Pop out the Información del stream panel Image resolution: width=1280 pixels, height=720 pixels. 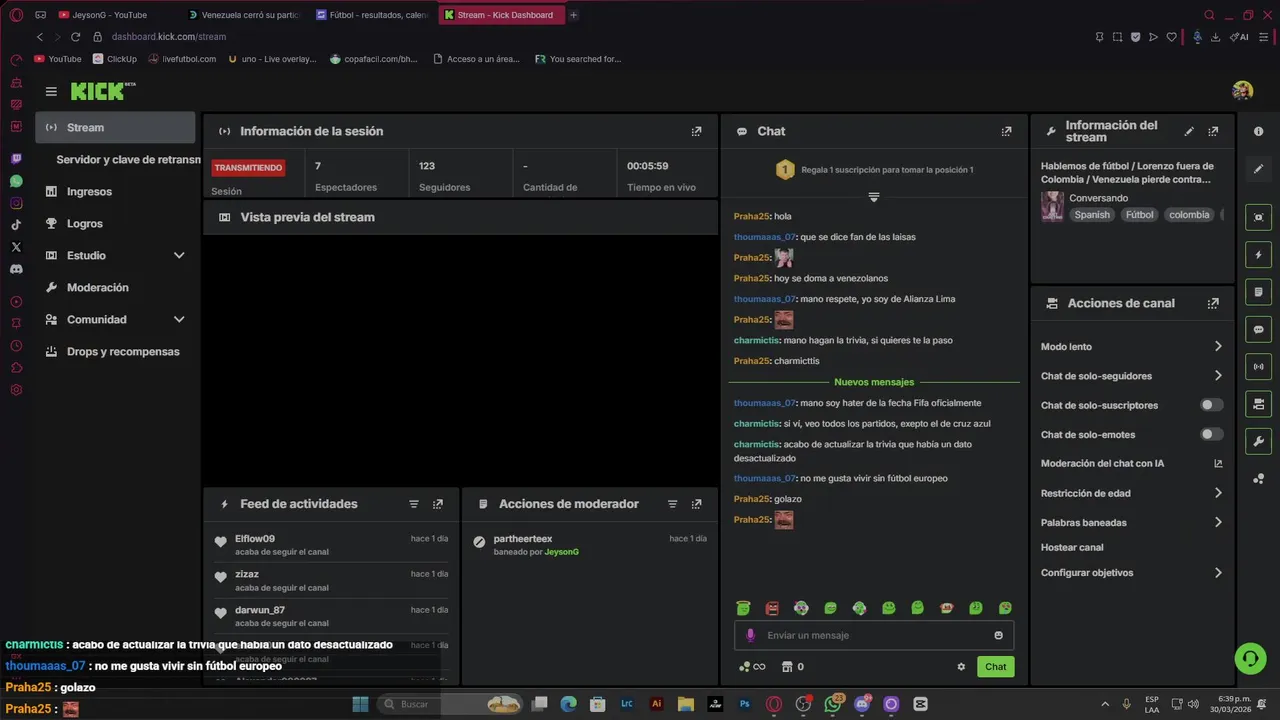point(1213,131)
